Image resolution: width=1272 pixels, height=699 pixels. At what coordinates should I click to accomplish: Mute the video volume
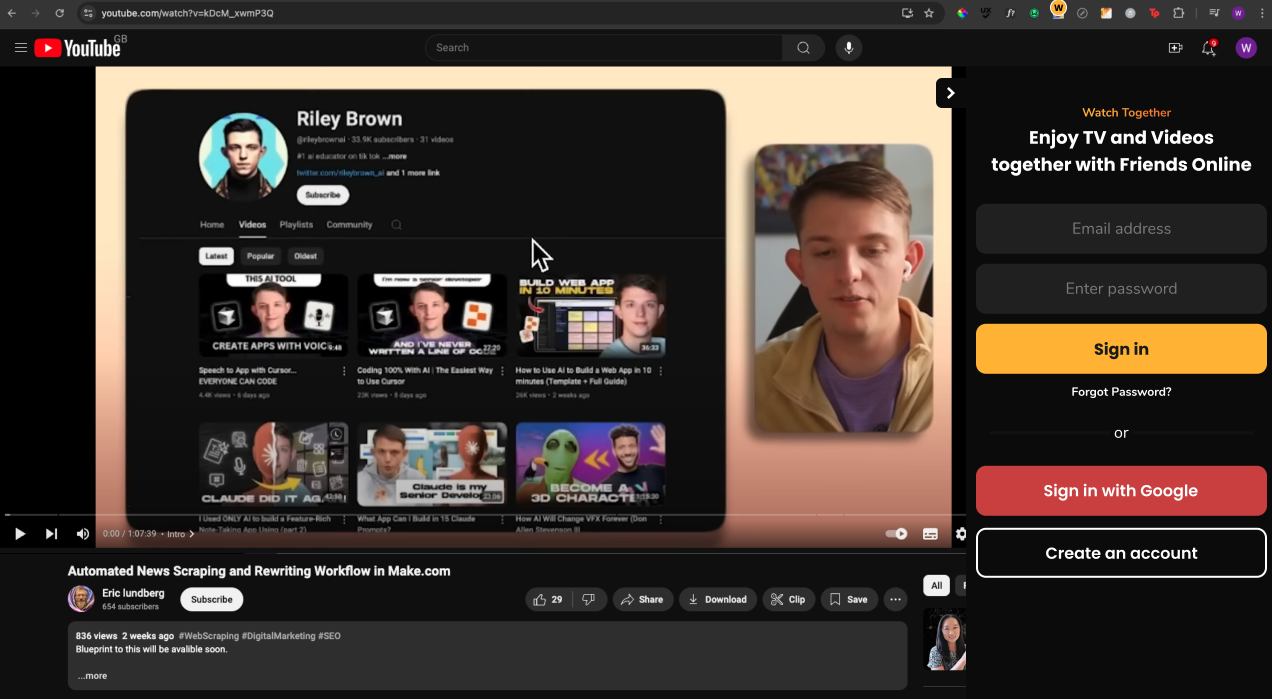pyautogui.click(x=83, y=534)
